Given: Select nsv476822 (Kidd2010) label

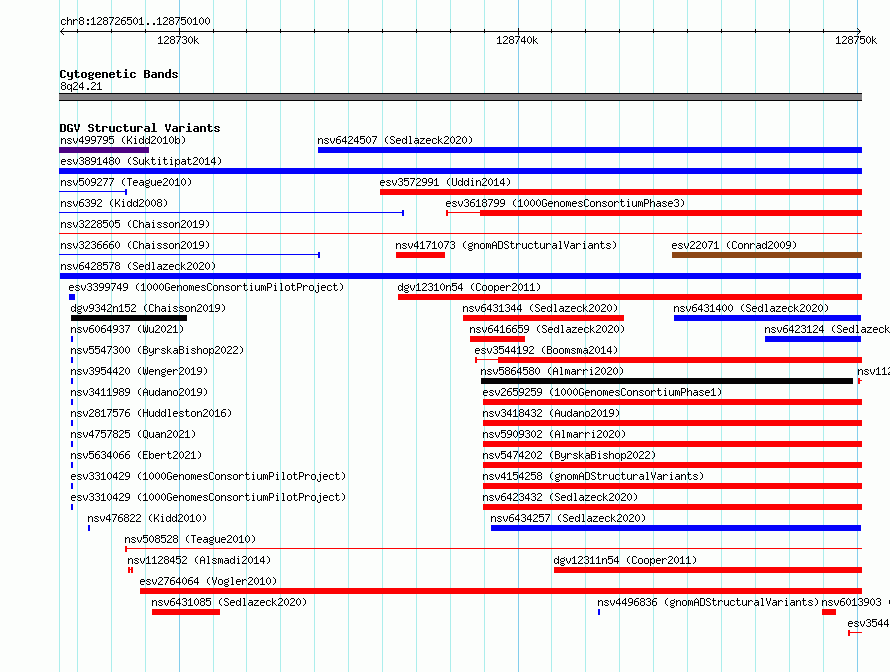Looking at the screenshot, I should (x=147, y=518).
